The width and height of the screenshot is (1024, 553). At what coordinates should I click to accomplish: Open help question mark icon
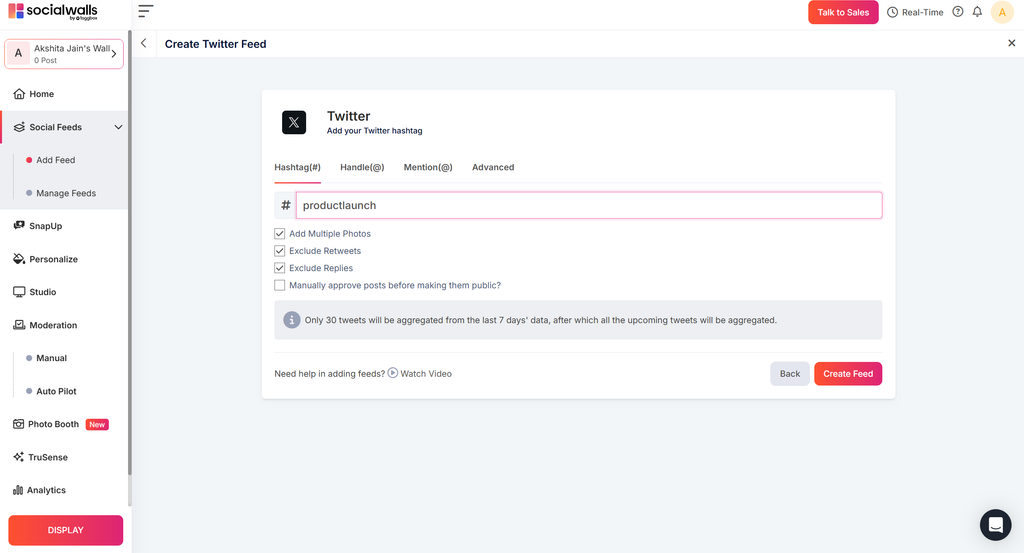coord(957,12)
